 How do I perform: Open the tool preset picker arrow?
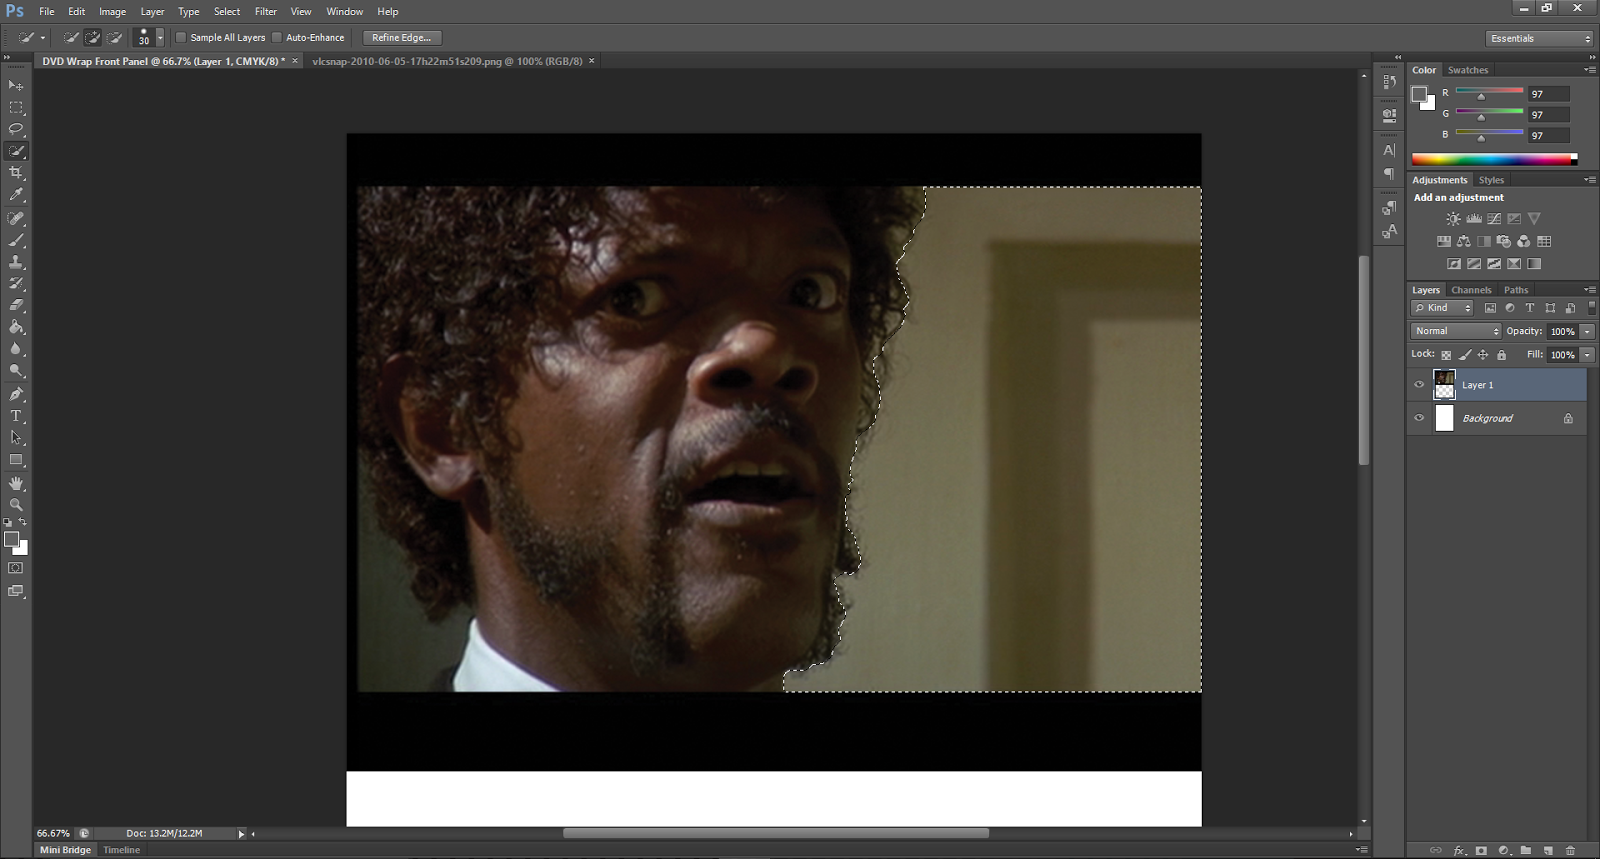[x=43, y=38]
